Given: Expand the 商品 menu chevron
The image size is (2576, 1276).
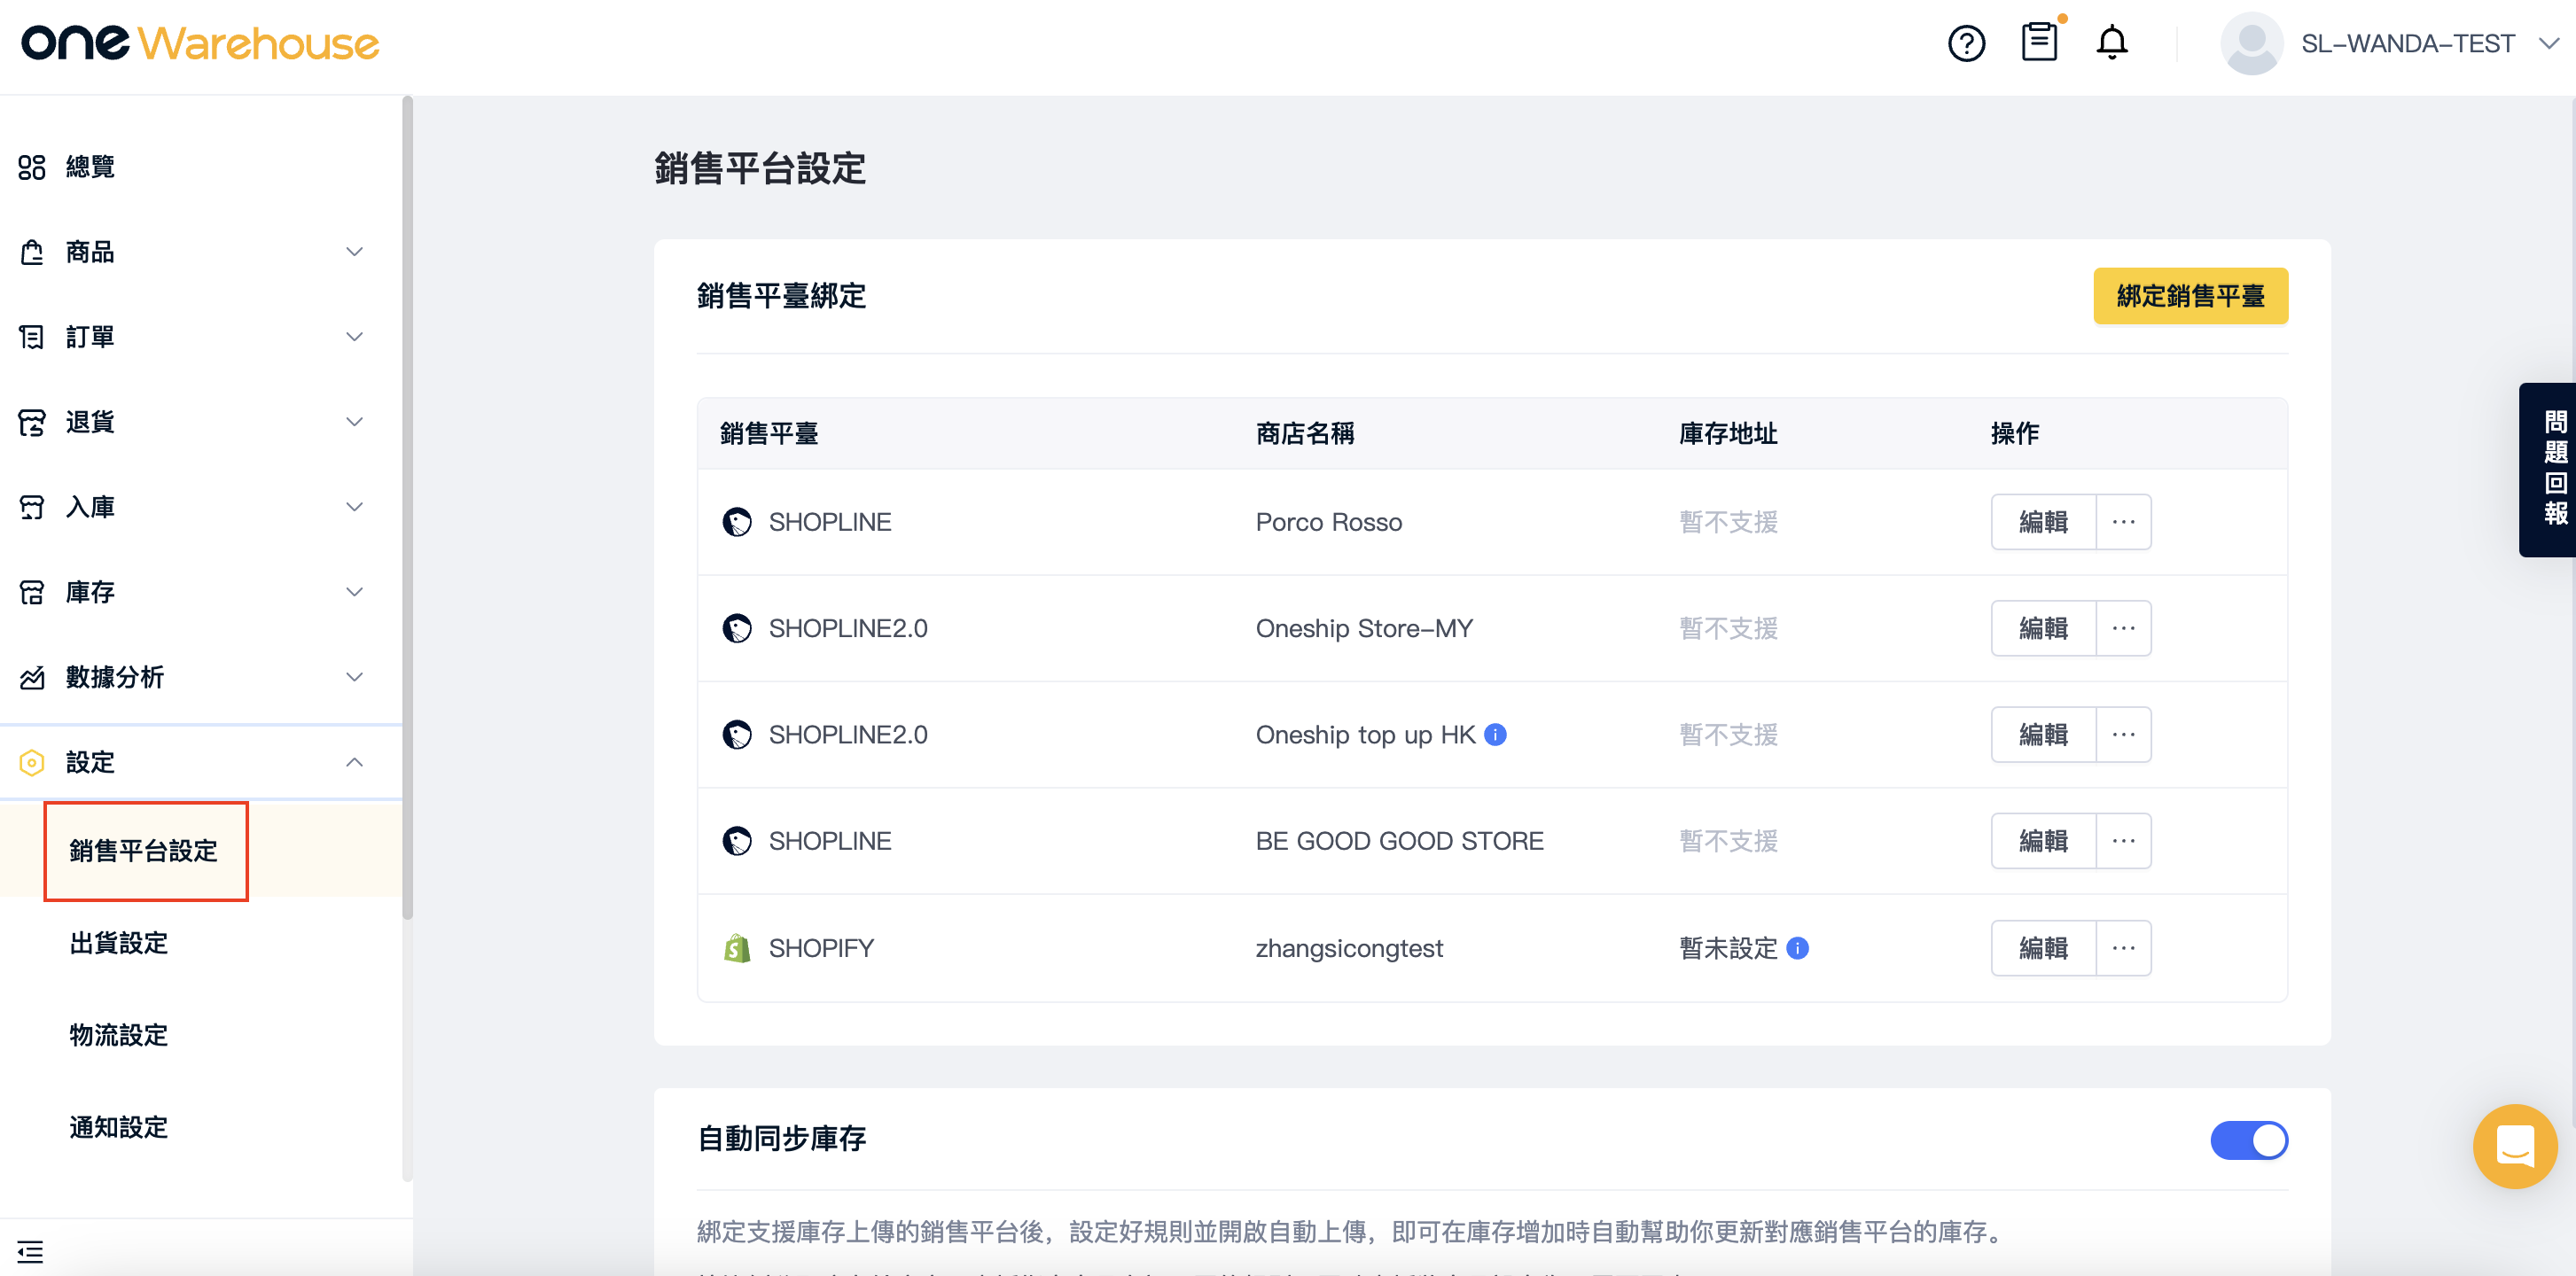Looking at the screenshot, I should 354,252.
